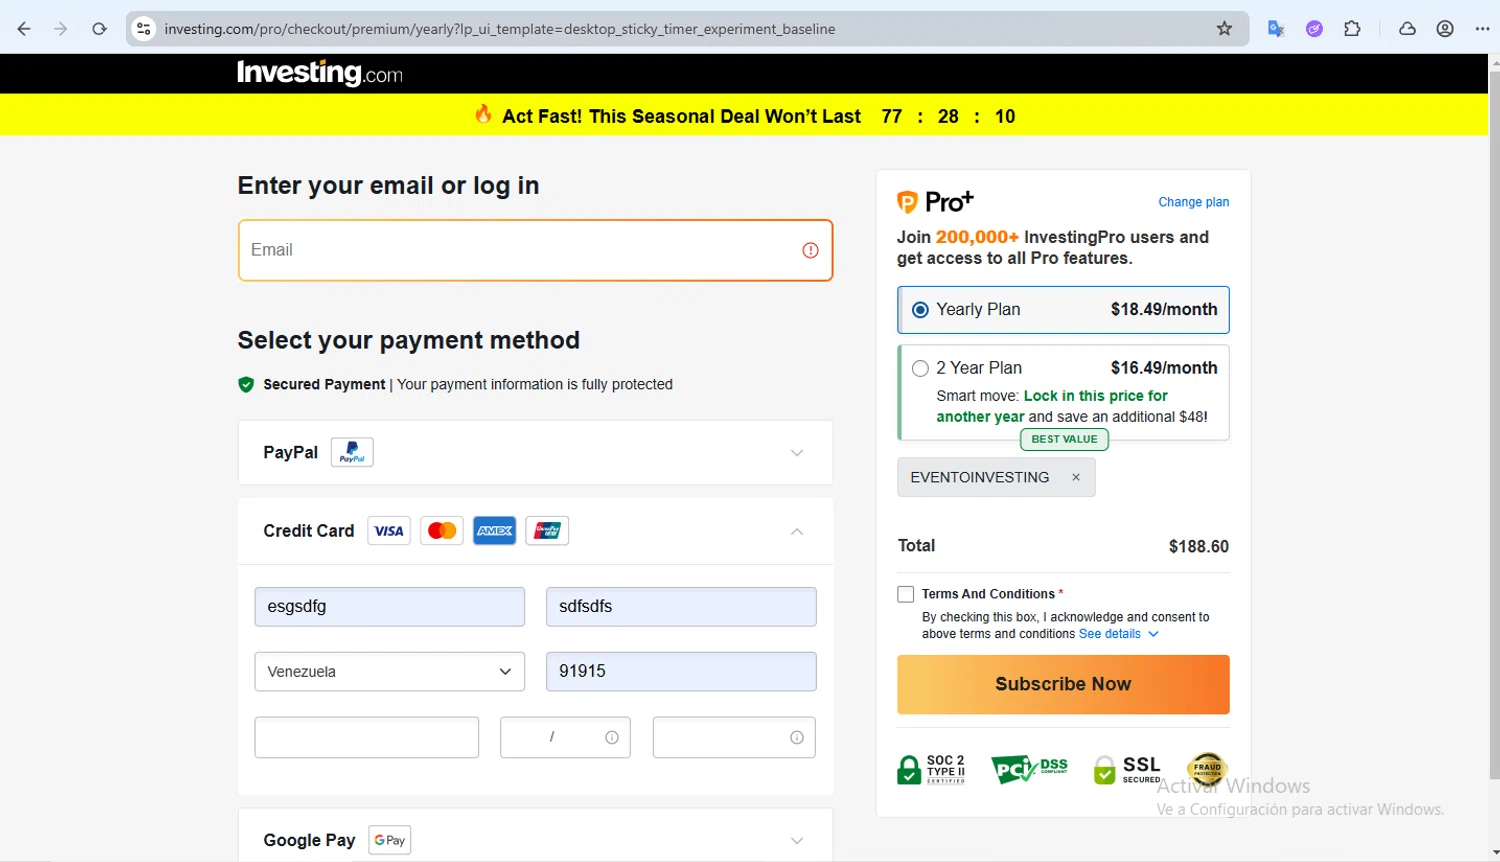
Task: Click the CVV security code field
Action: (734, 738)
